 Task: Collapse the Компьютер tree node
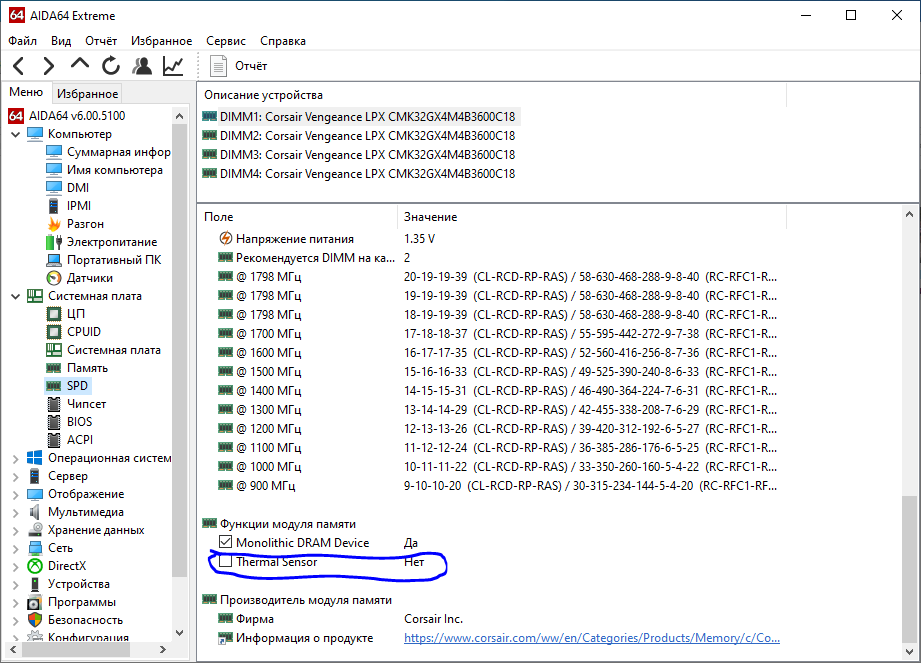tap(15, 134)
